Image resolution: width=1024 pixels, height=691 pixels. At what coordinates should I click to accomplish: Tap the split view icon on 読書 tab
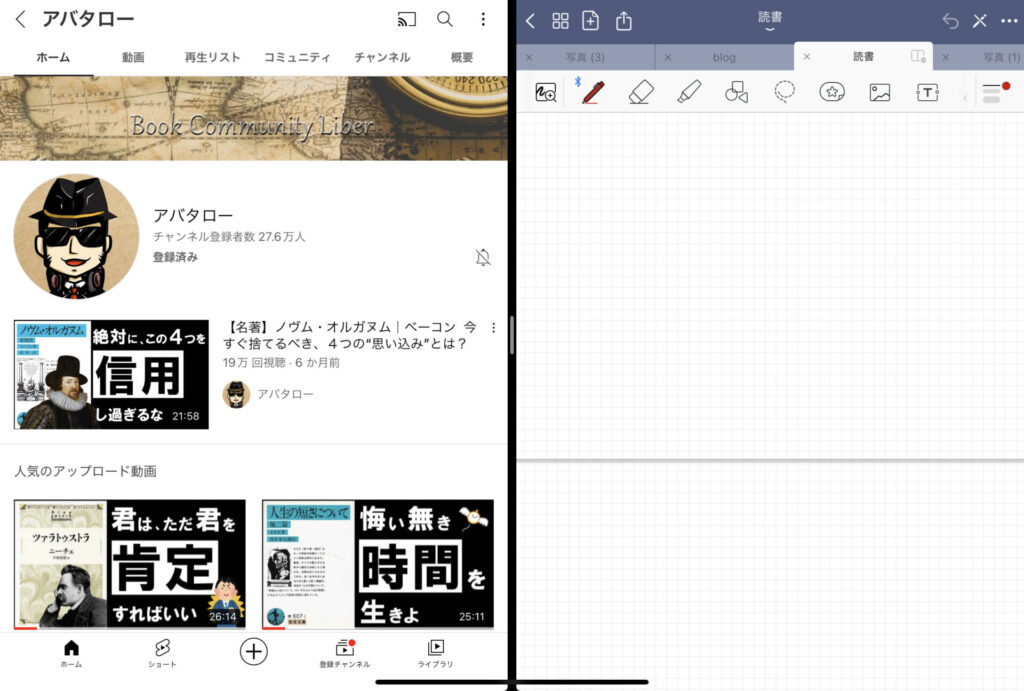pos(918,56)
